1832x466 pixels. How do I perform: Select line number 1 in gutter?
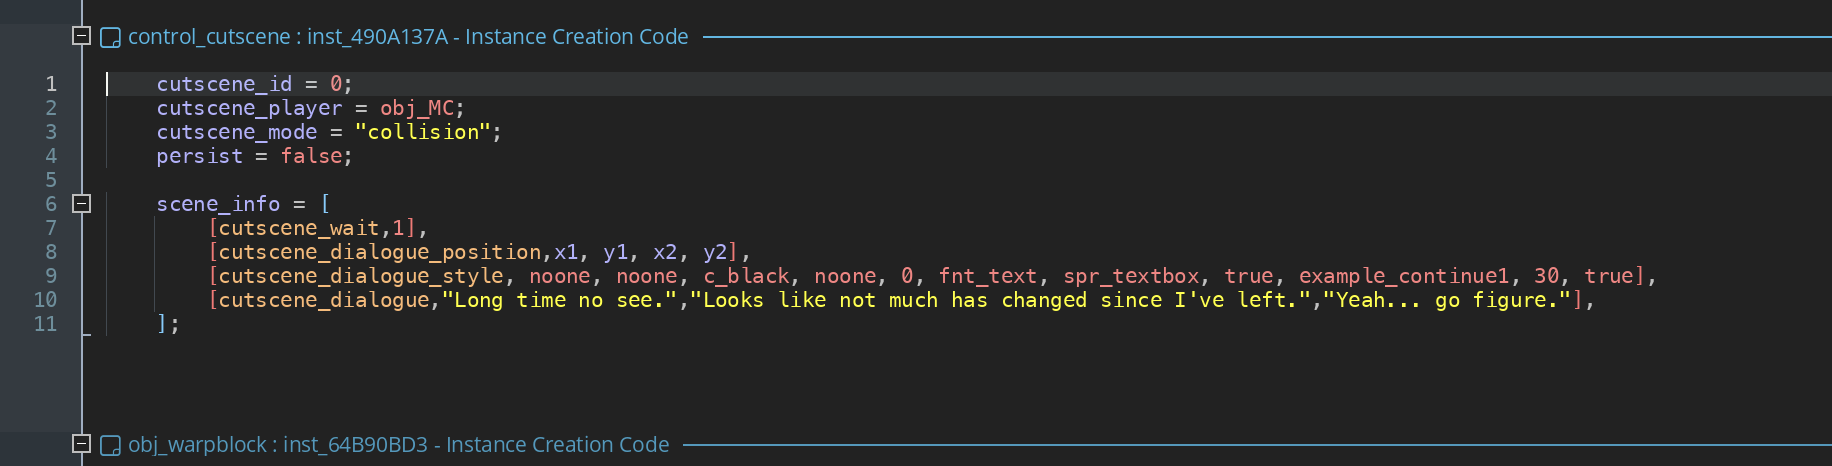point(50,84)
